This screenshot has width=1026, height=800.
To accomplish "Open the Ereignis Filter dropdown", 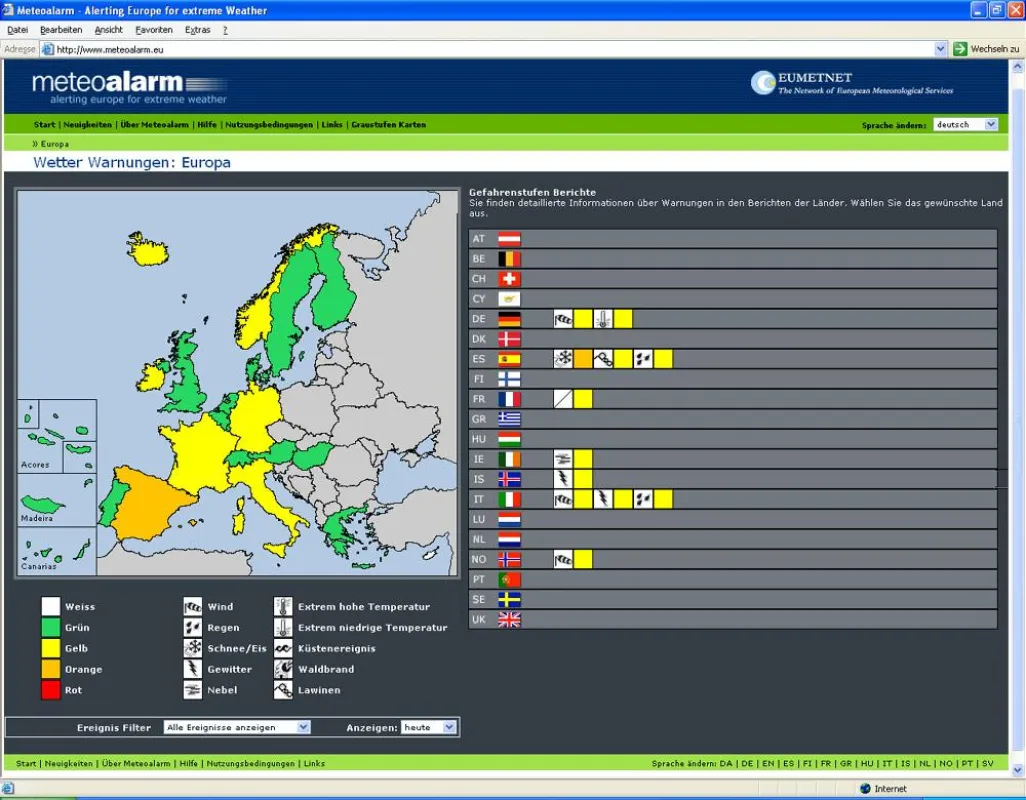I will click(x=236, y=727).
